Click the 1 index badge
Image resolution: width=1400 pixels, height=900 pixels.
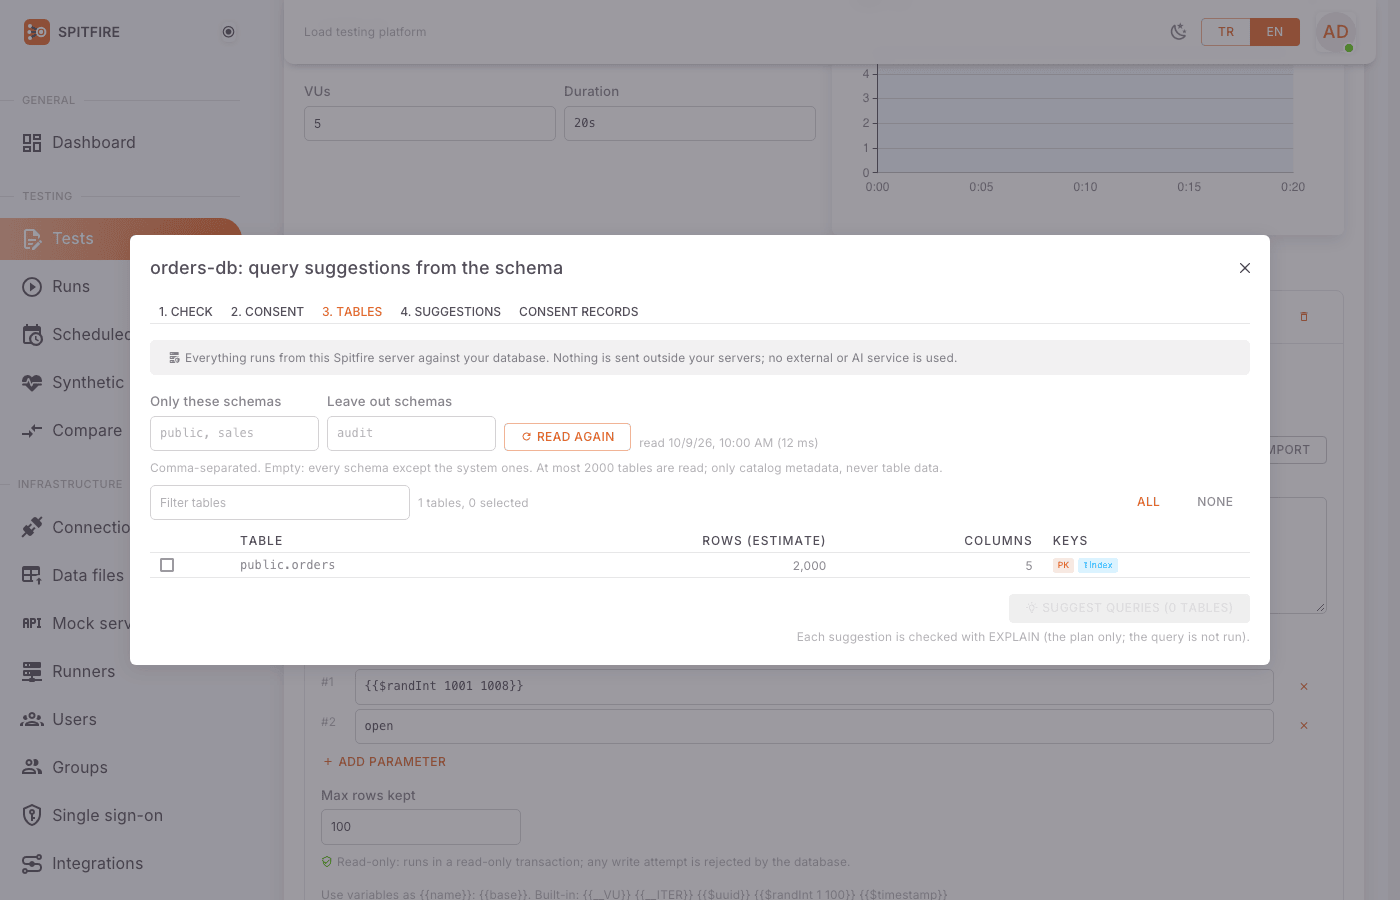coord(1098,566)
